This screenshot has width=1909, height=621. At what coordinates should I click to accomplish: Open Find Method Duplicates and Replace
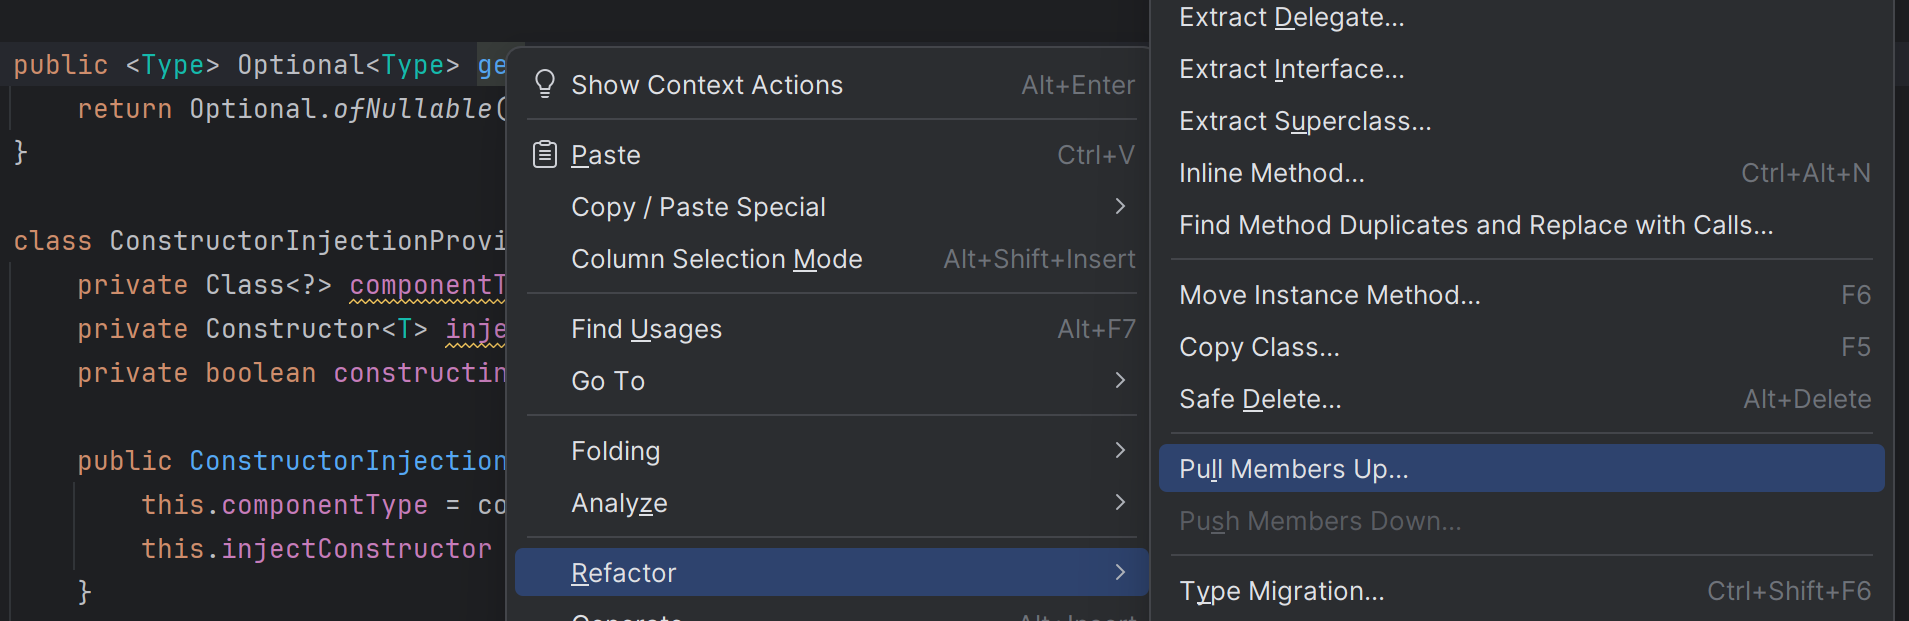[x=1476, y=225]
